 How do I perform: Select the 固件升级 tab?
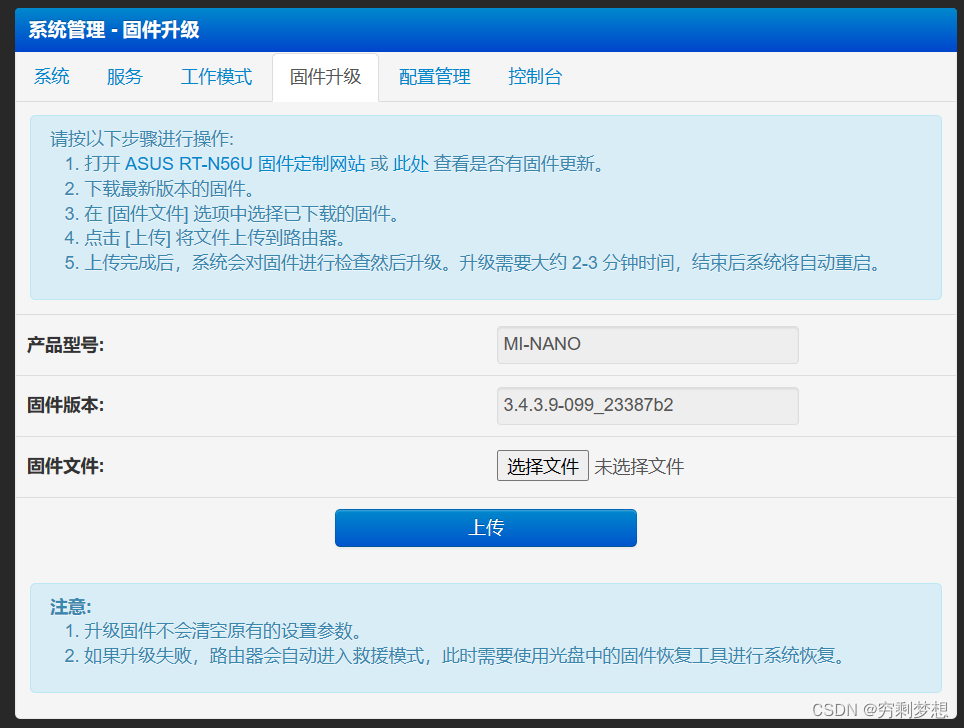325,77
